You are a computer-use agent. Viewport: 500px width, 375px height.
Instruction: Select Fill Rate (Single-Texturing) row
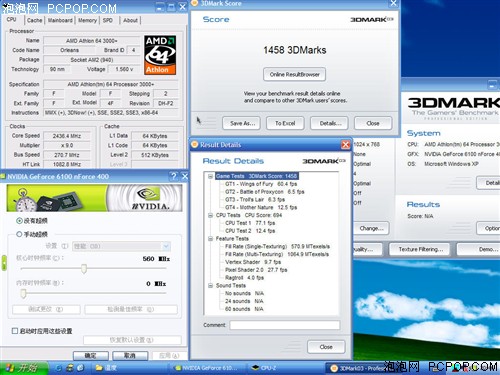click(x=277, y=247)
